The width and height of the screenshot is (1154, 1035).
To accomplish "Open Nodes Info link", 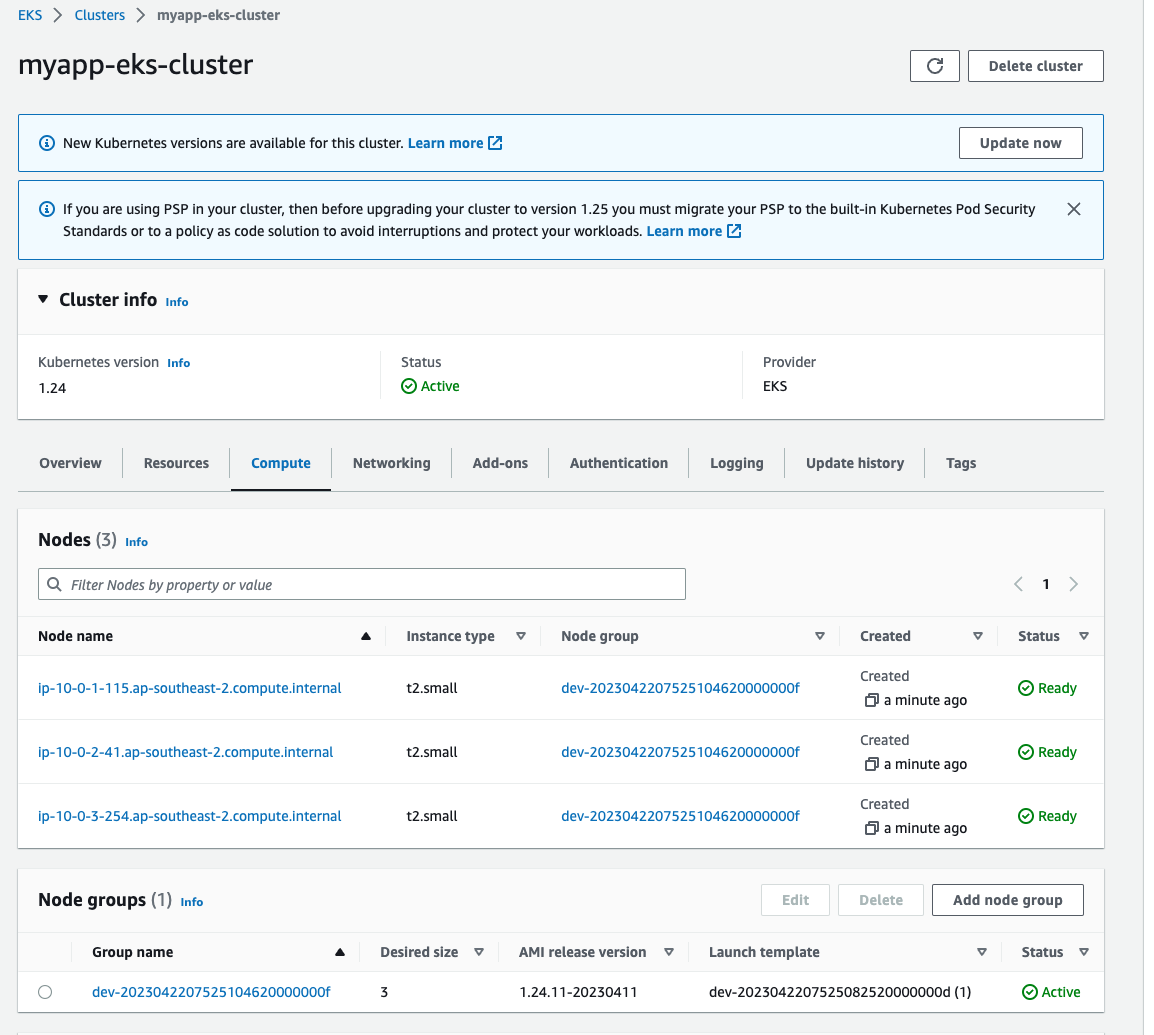I will [x=136, y=542].
